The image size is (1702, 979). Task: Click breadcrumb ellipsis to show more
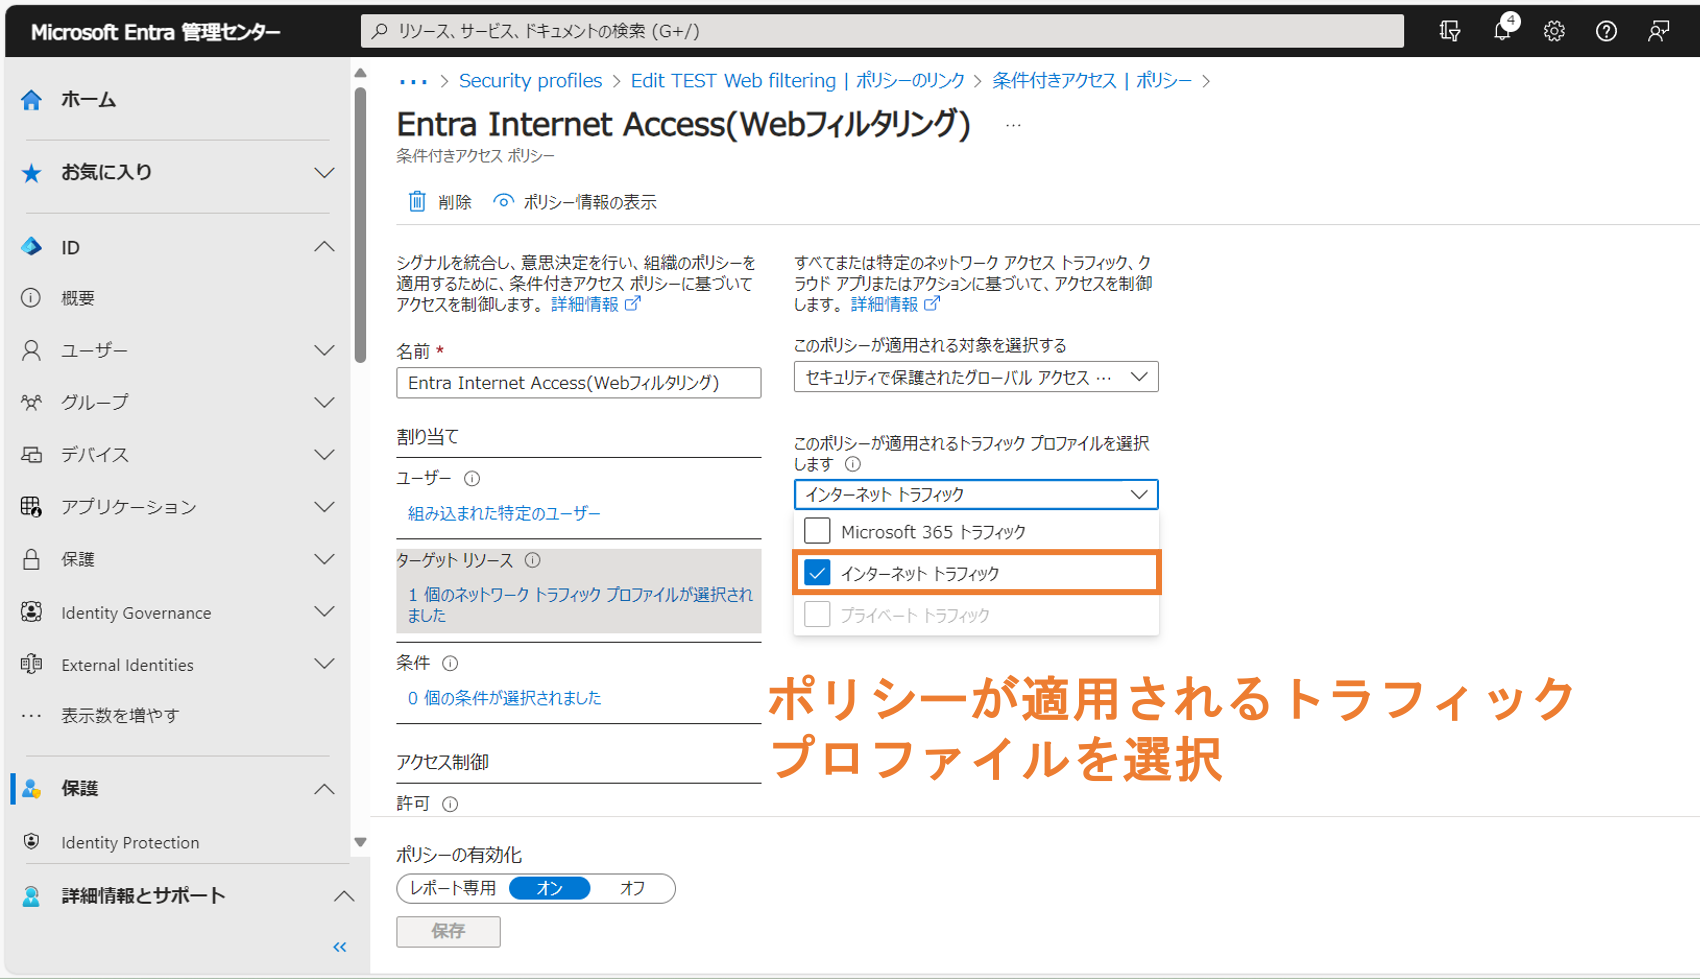click(413, 81)
